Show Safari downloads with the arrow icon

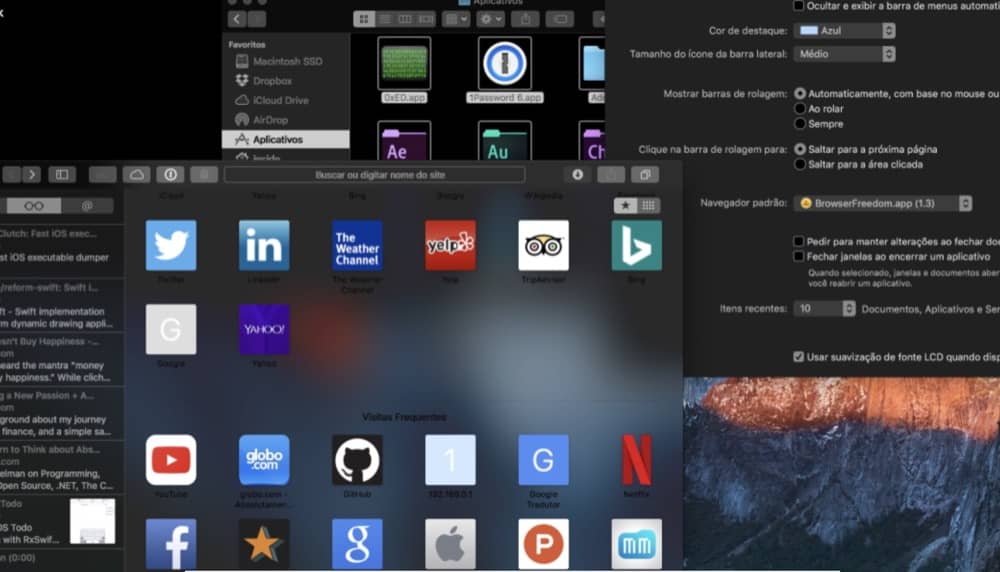click(x=577, y=175)
